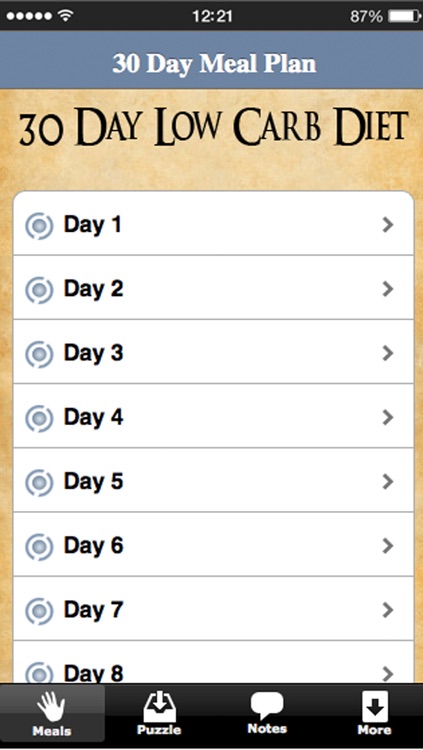Tap the 30 Day Low Carb Diet banner
The image size is (423, 750).
click(213, 128)
